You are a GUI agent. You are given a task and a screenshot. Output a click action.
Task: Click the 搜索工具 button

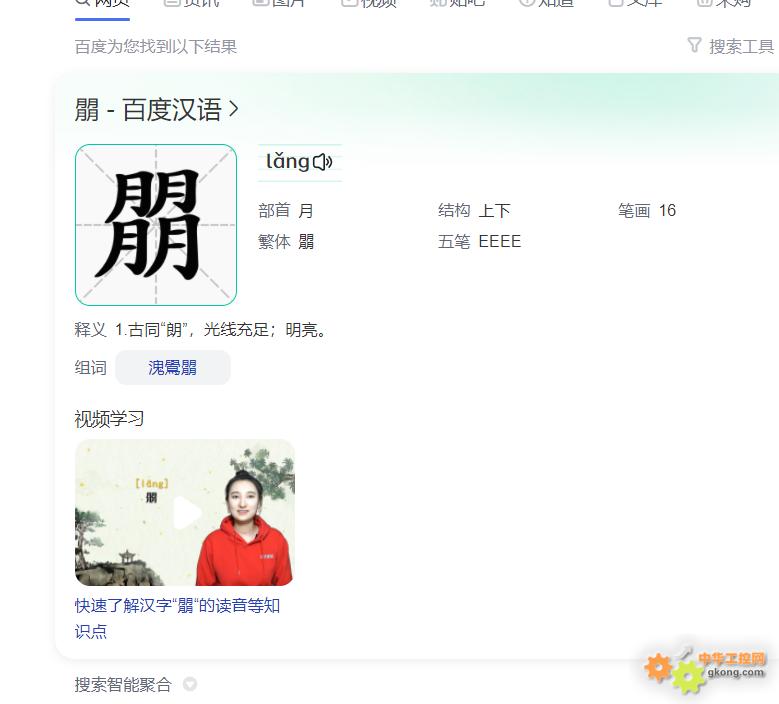pyautogui.click(x=731, y=46)
